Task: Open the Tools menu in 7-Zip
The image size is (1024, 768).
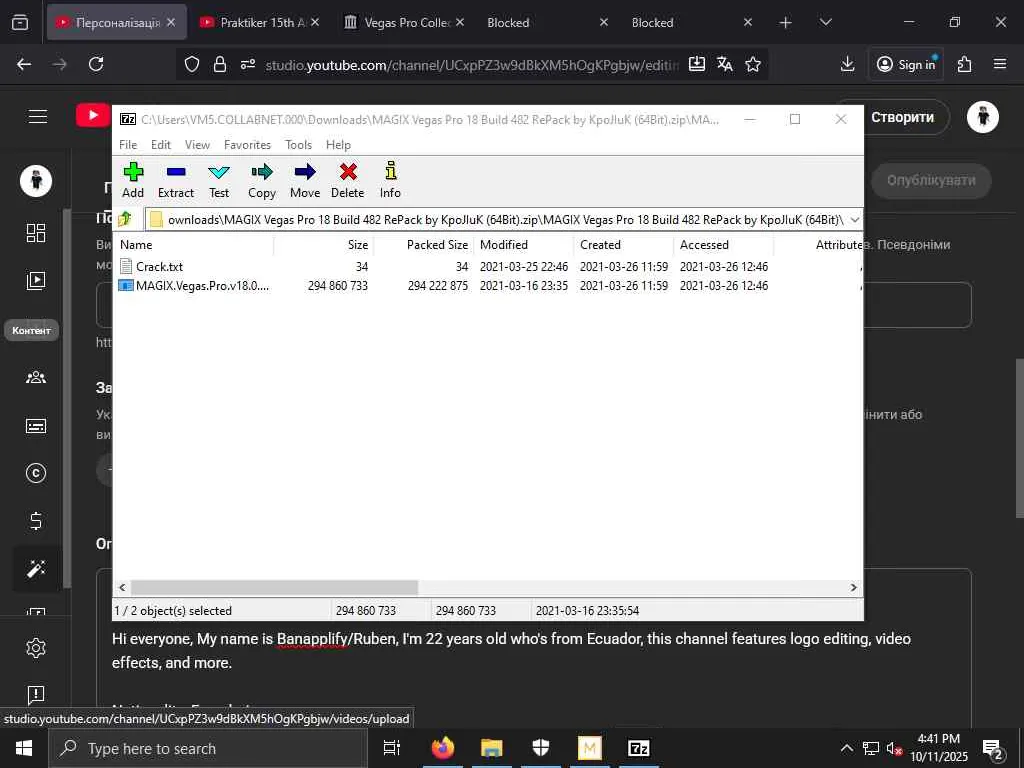Action: 298,144
